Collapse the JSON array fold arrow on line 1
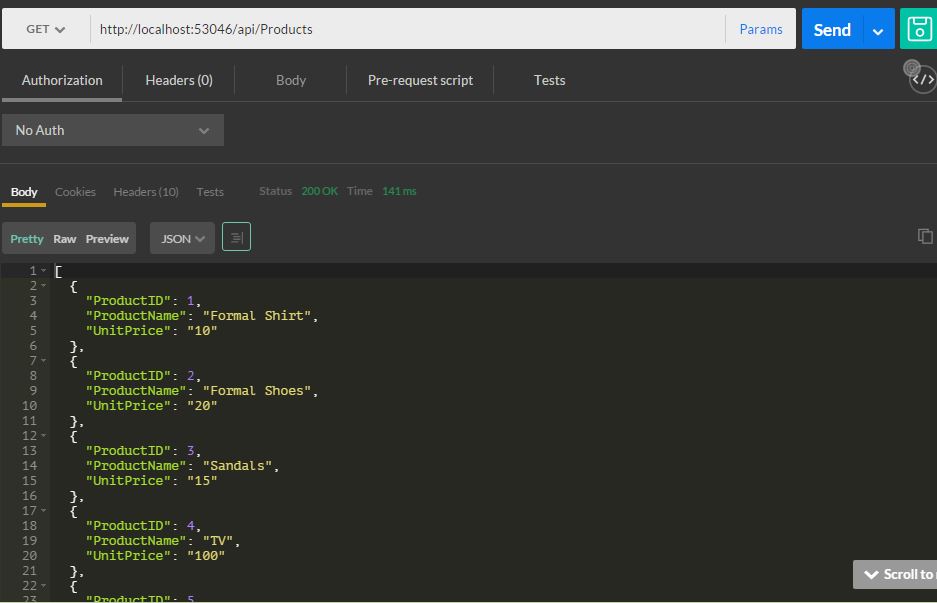 click(x=44, y=271)
